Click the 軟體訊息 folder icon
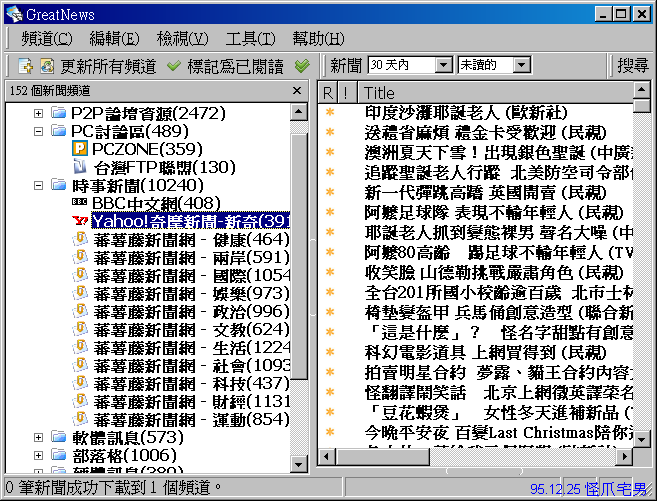 pos(59,437)
